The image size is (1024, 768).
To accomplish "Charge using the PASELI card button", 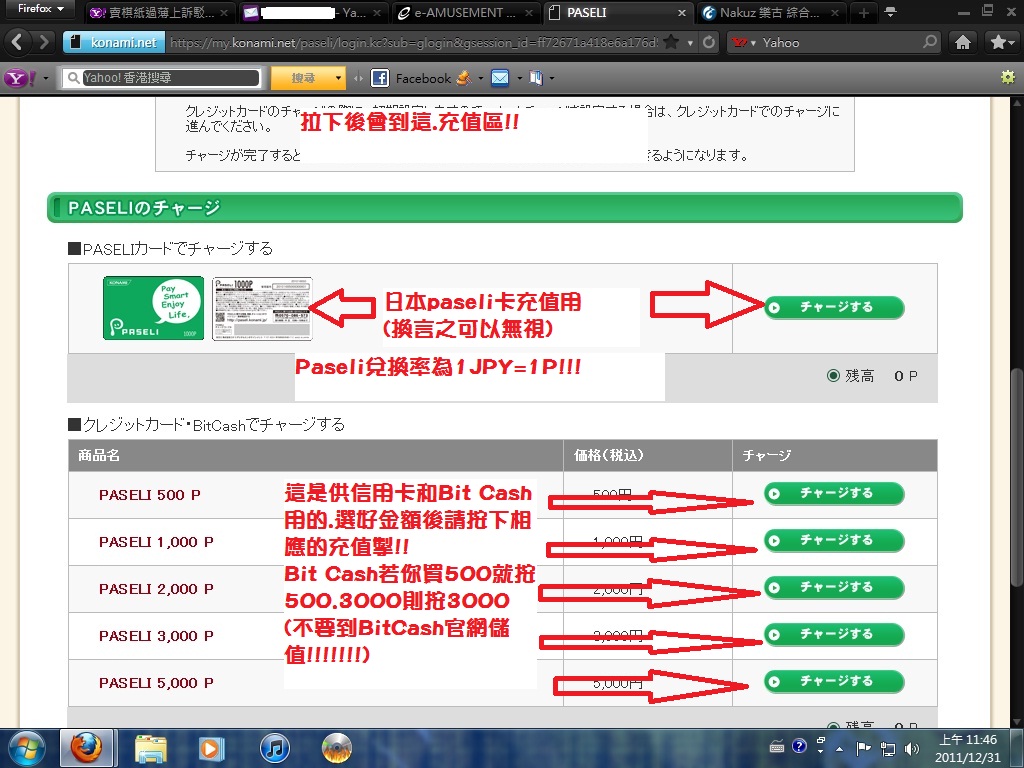I will (834, 307).
